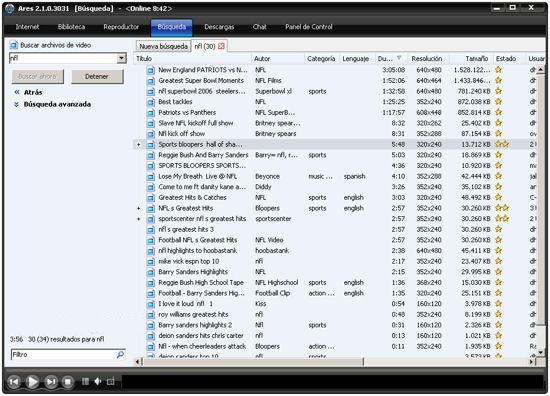550x396 pixels.
Task: Click star rating for Greatest Super Bowl Moments
Action: pyautogui.click(x=498, y=80)
